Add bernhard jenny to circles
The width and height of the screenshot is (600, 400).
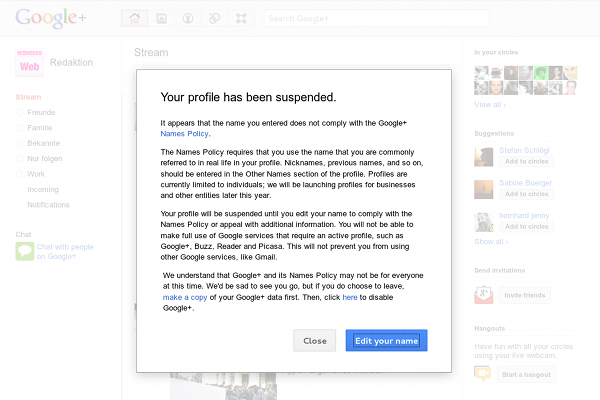[x=527, y=226]
